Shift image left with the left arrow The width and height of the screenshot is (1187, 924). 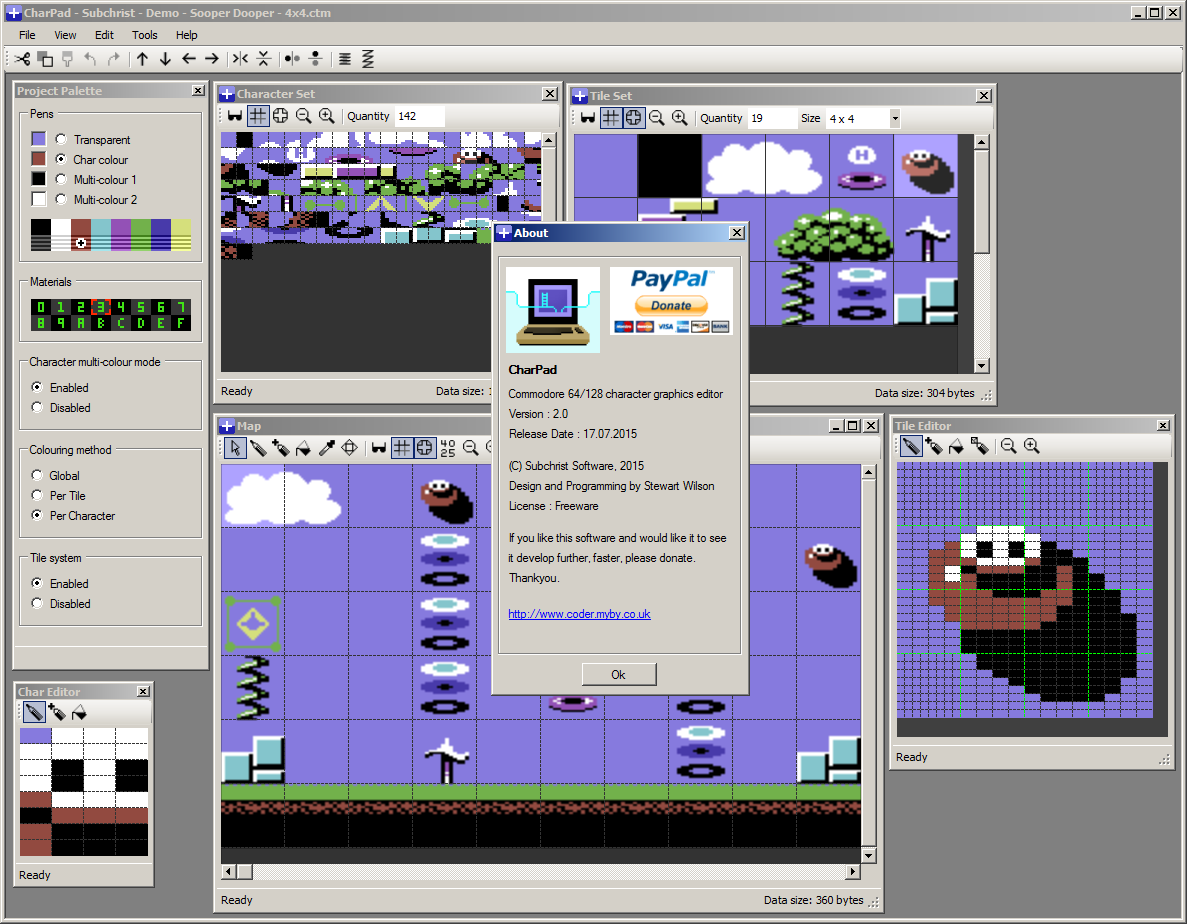(x=188, y=59)
